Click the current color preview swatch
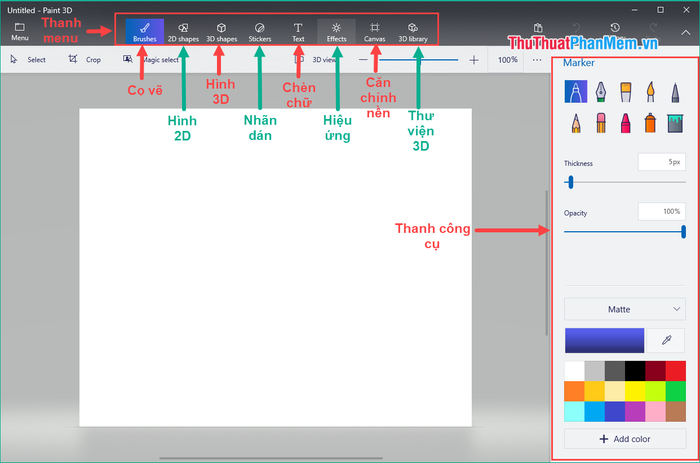The width and height of the screenshot is (700, 463). click(604, 340)
